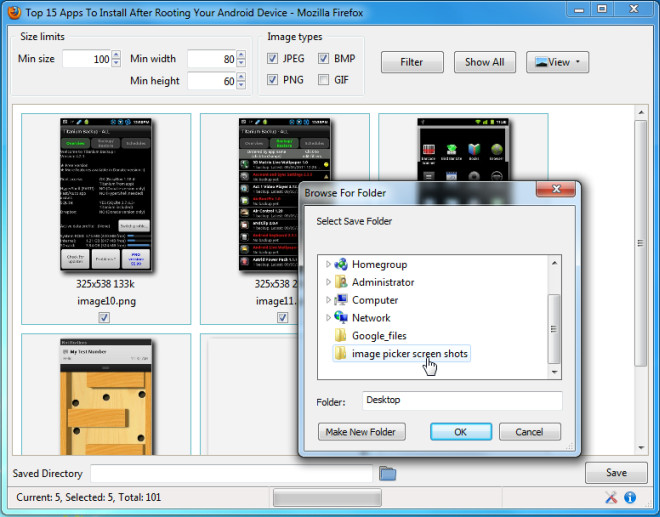Open the View dropdown button
This screenshot has height=517, width=660.
tap(557, 62)
